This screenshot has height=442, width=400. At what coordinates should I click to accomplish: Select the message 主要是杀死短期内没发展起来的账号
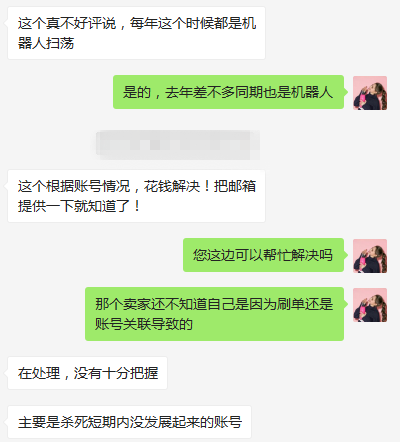click(x=129, y=422)
